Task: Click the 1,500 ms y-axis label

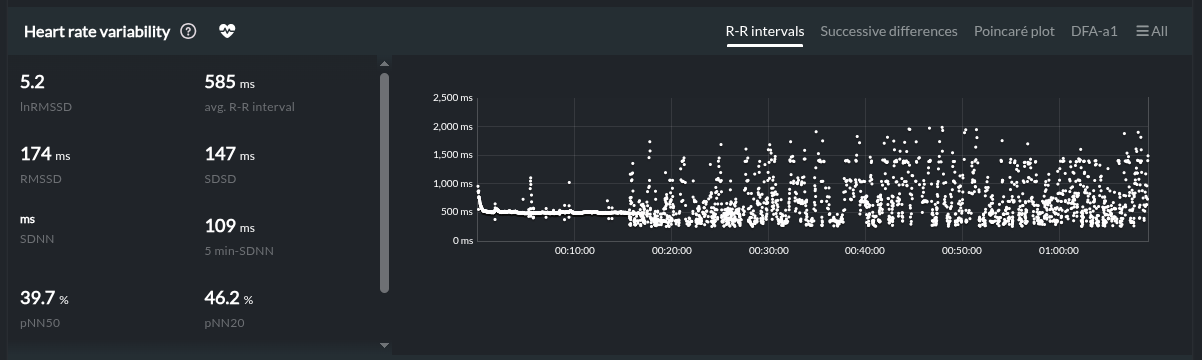Action: pos(453,155)
